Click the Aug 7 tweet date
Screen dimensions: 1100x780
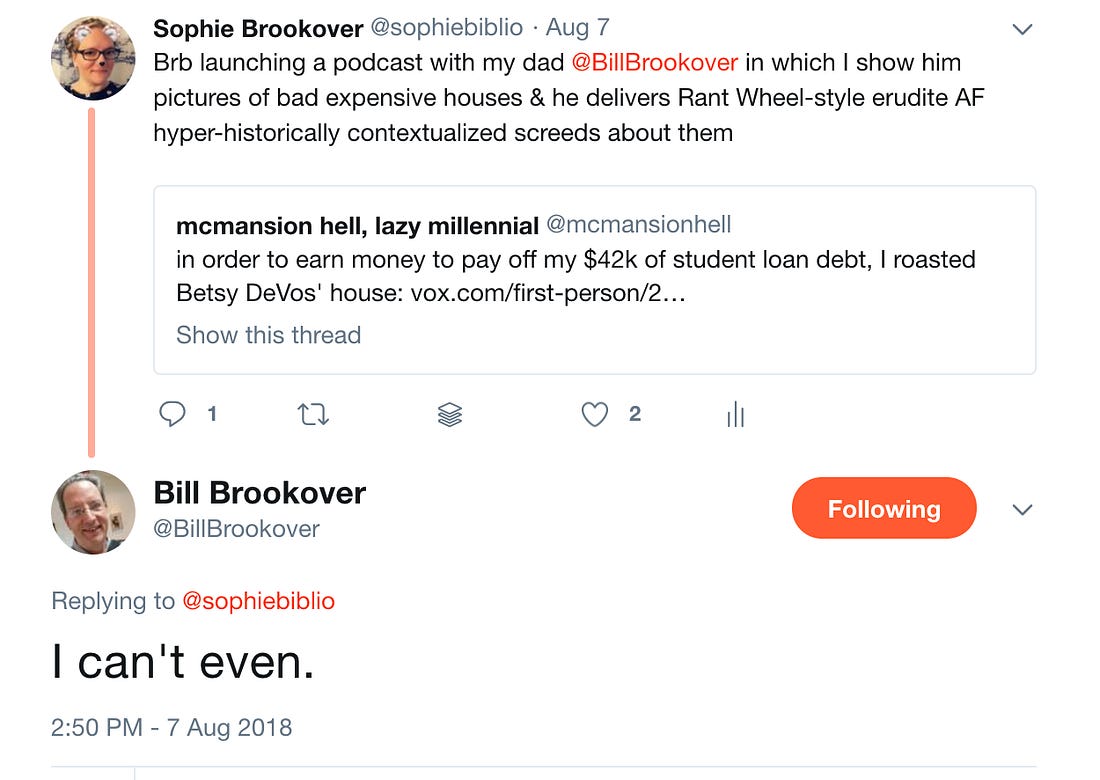[577, 28]
